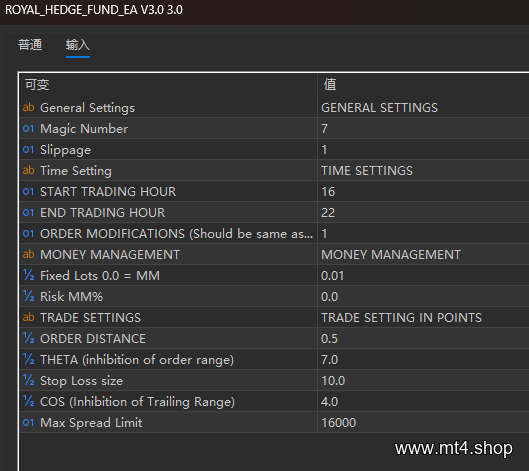The image size is (529, 471).
Task: Select the Risk MM% variable name
Action: (x=72, y=297)
